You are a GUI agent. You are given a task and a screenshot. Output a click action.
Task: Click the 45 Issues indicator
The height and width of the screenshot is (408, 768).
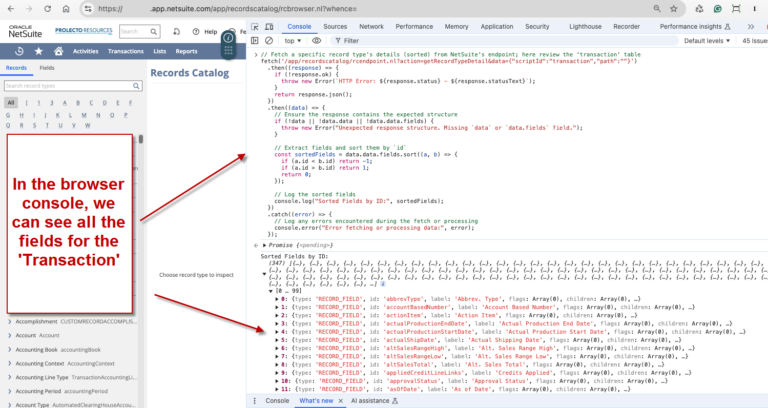[x=754, y=41]
